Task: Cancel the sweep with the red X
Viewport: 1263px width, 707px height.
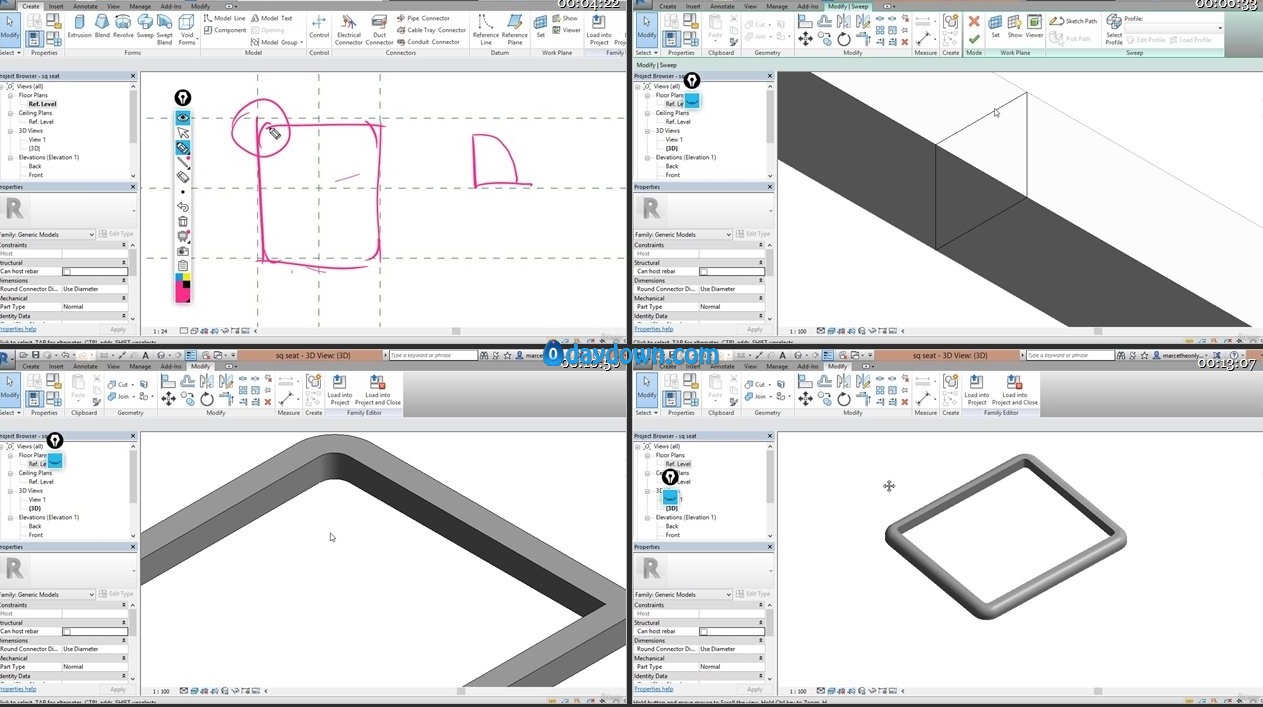Action: [974, 21]
